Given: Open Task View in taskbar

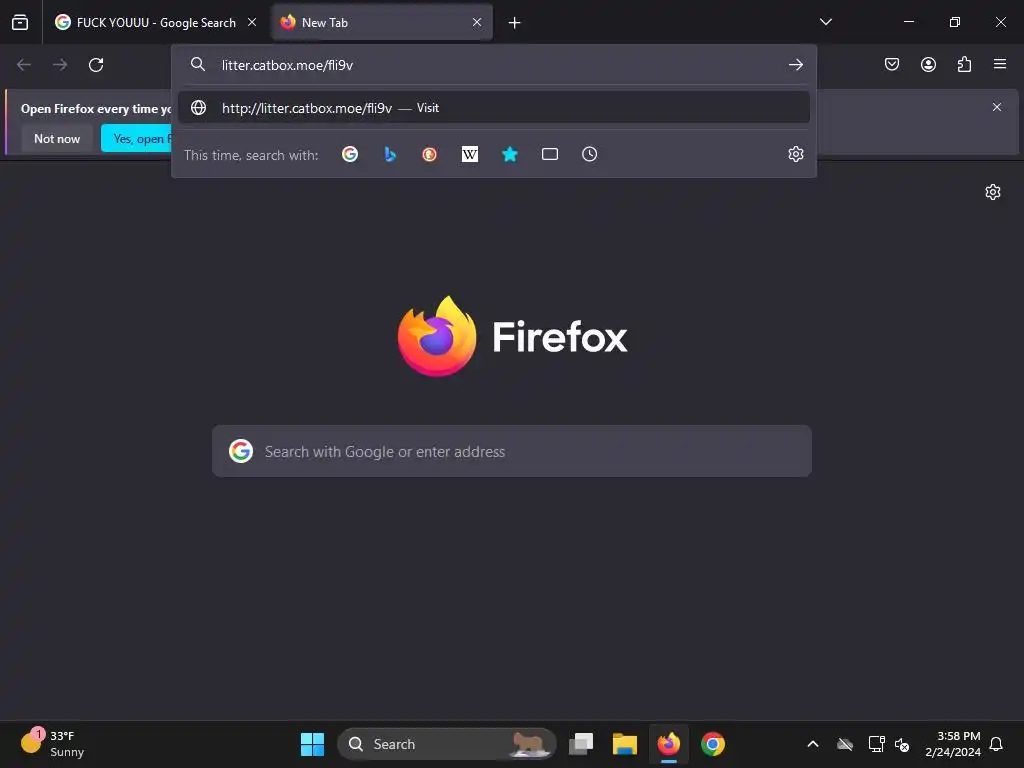Looking at the screenshot, I should click(581, 744).
